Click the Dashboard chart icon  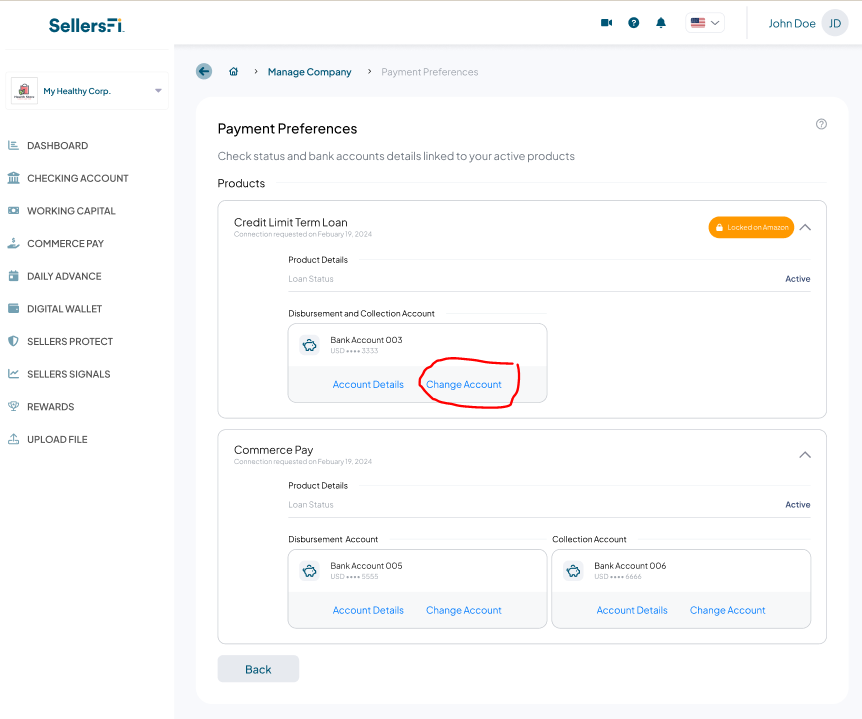[x=13, y=145]
